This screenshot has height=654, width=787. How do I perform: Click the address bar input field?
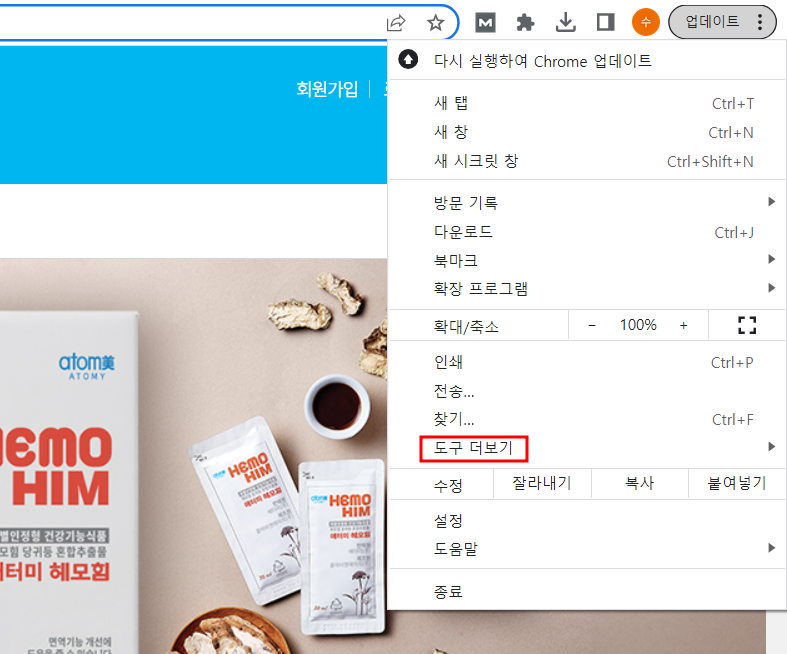click(191, 23)
